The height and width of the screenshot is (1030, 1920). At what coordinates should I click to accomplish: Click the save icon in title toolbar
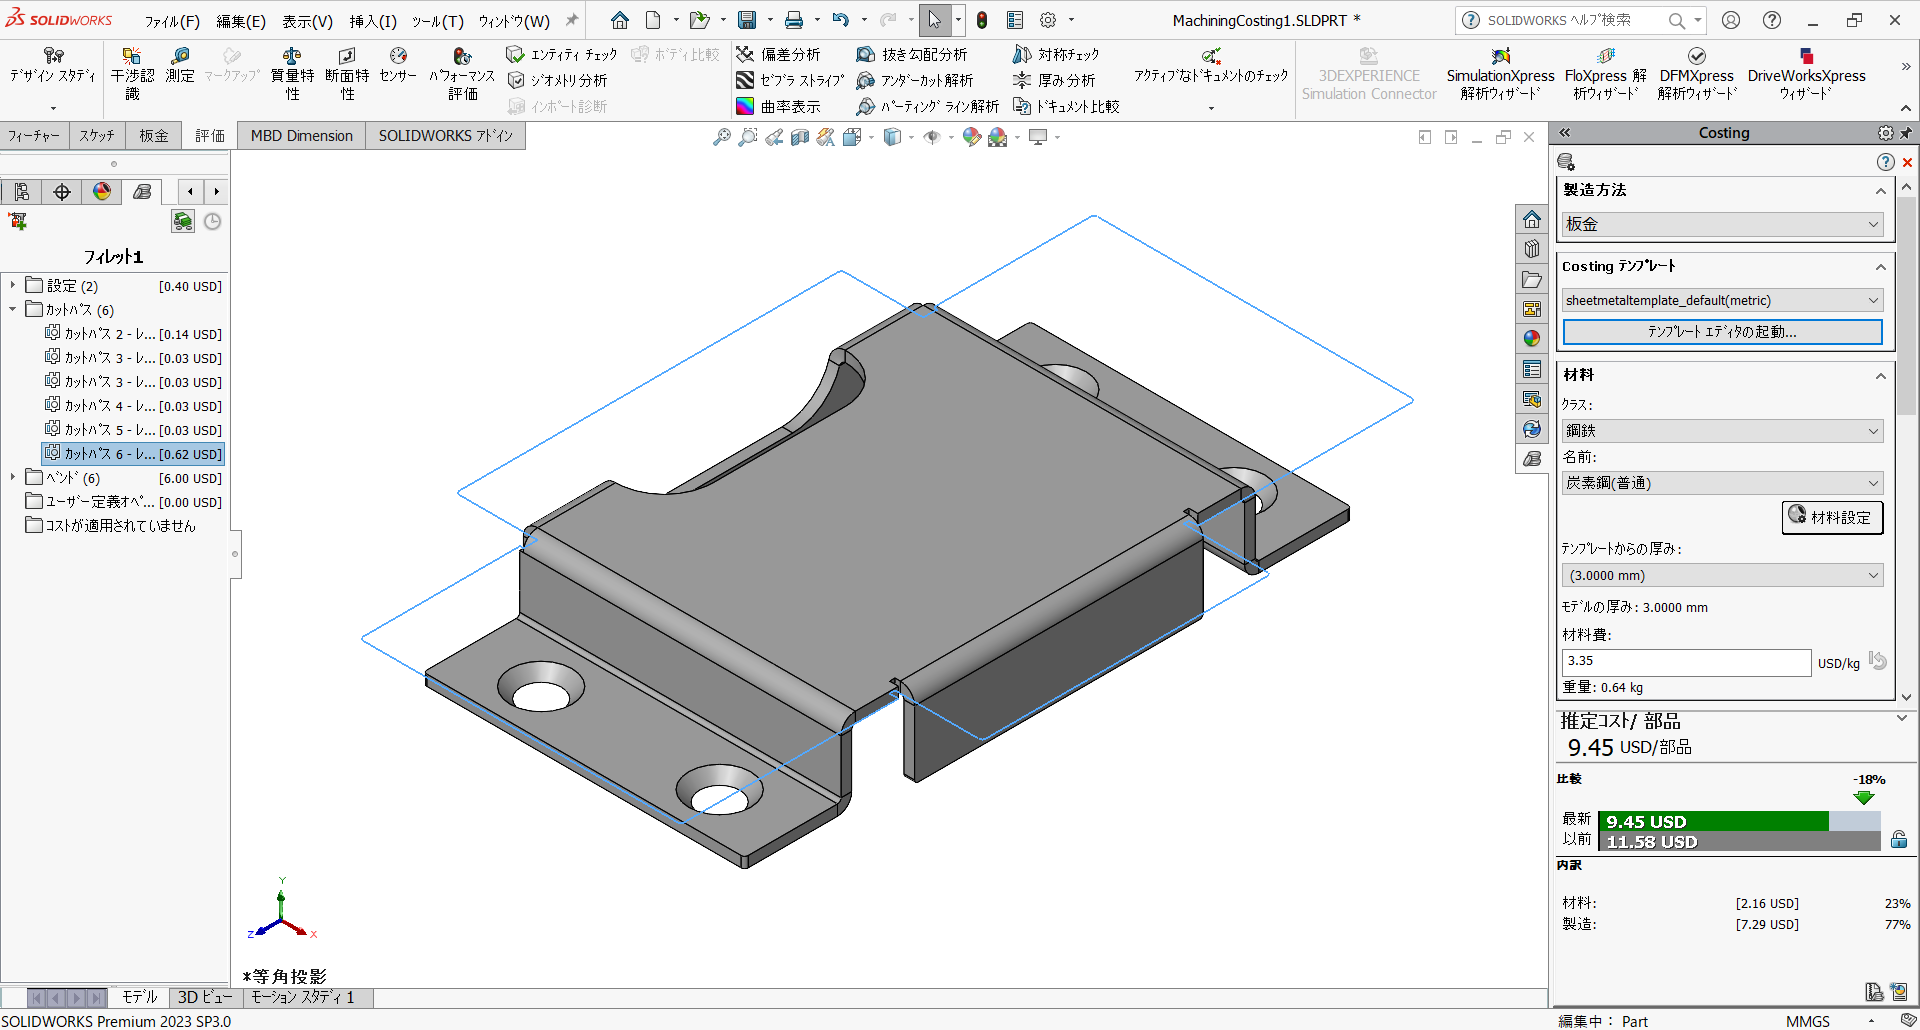click(x=747, y=20)
